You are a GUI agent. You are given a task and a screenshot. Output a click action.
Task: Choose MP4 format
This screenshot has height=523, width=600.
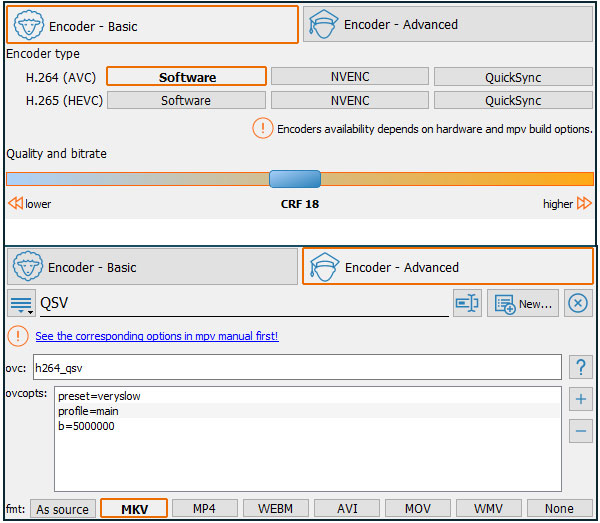coord(205,508)
